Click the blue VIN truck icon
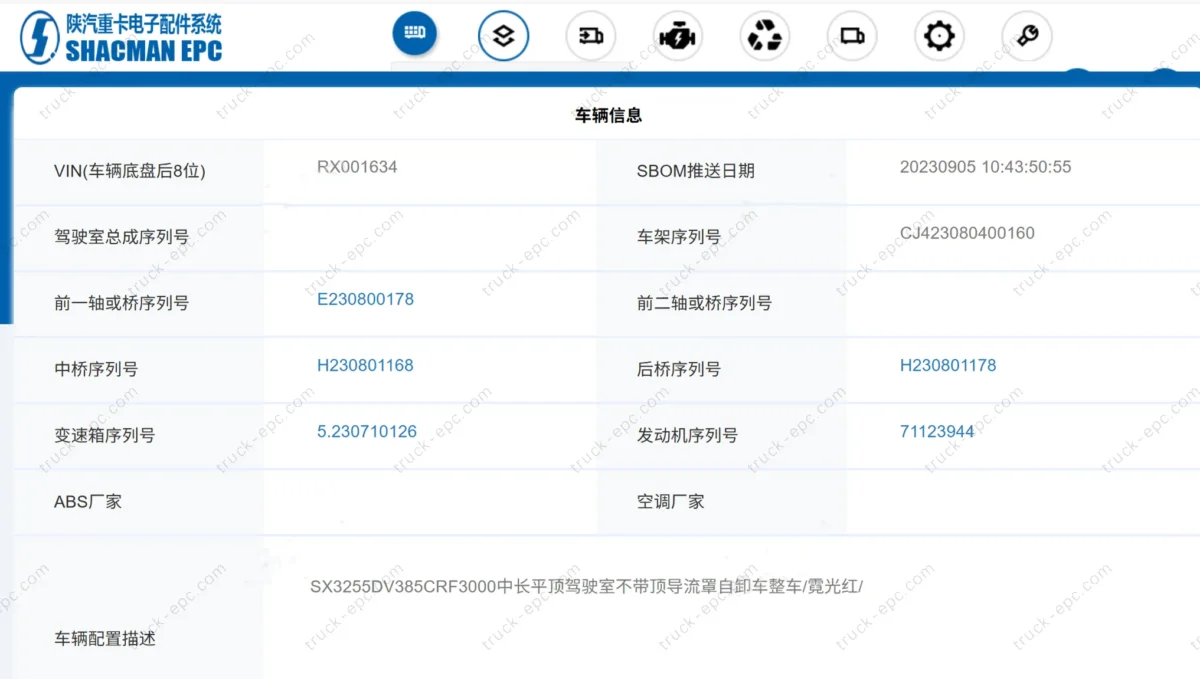Image resolution: width=1200 pixels, height=679 pixels. (x=414, y=34)
